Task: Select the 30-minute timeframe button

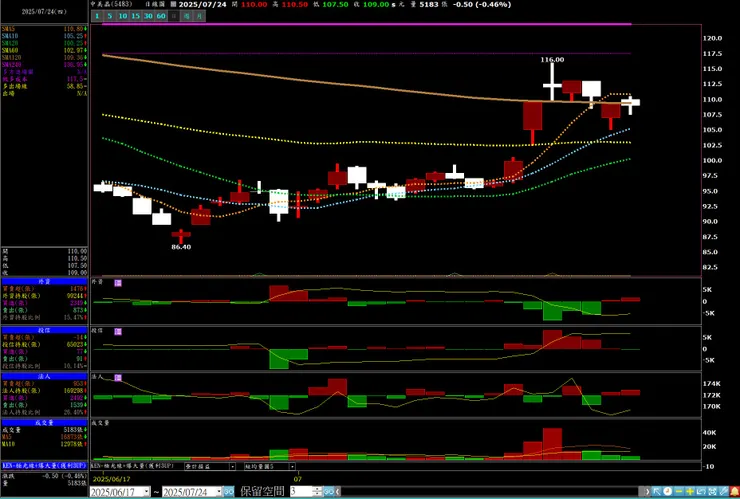Action: [148, 16]
